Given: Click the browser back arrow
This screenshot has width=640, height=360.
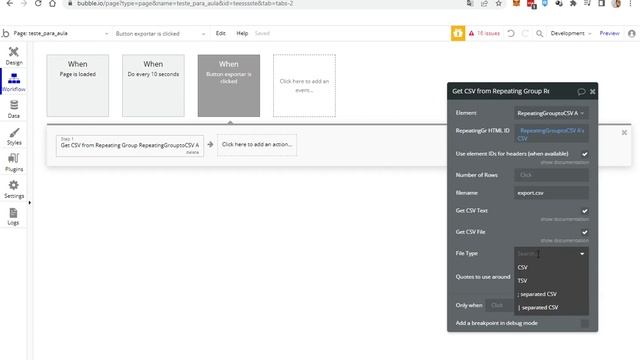Looking at the screenshot, I should 9,3.
